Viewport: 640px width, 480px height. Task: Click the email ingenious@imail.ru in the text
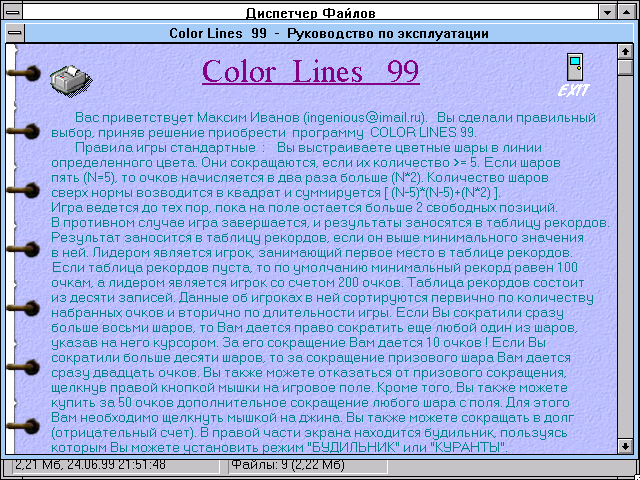pyautogui.click(x=364, y=118)
